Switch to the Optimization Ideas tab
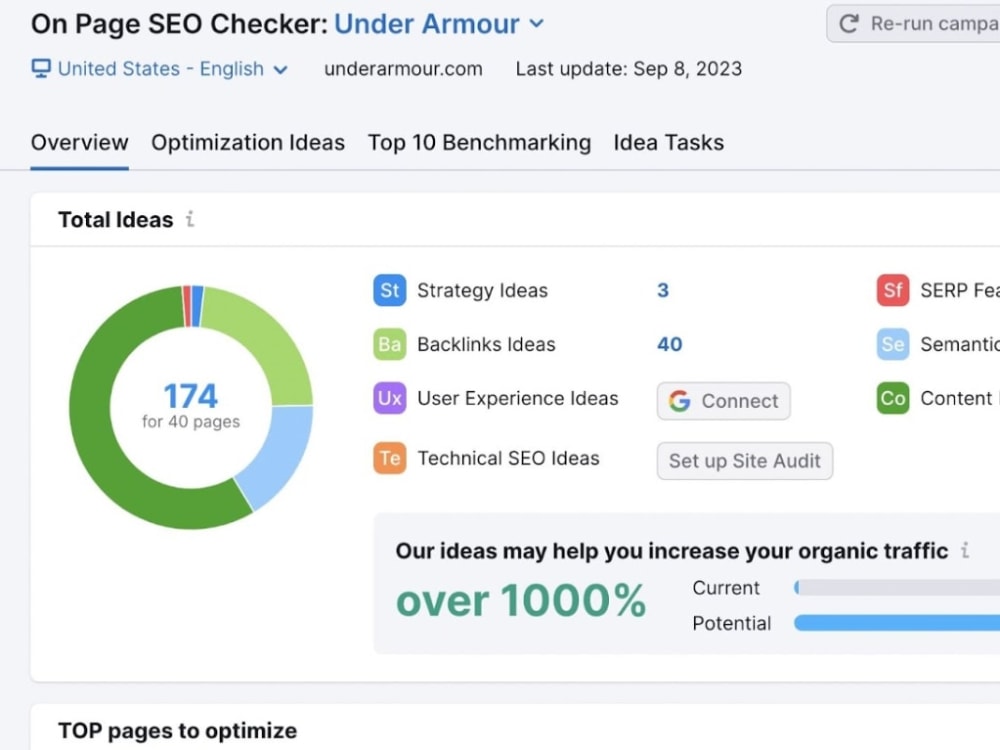The image size is (1000, 750). pyautogui.click(x=248, y=142)
